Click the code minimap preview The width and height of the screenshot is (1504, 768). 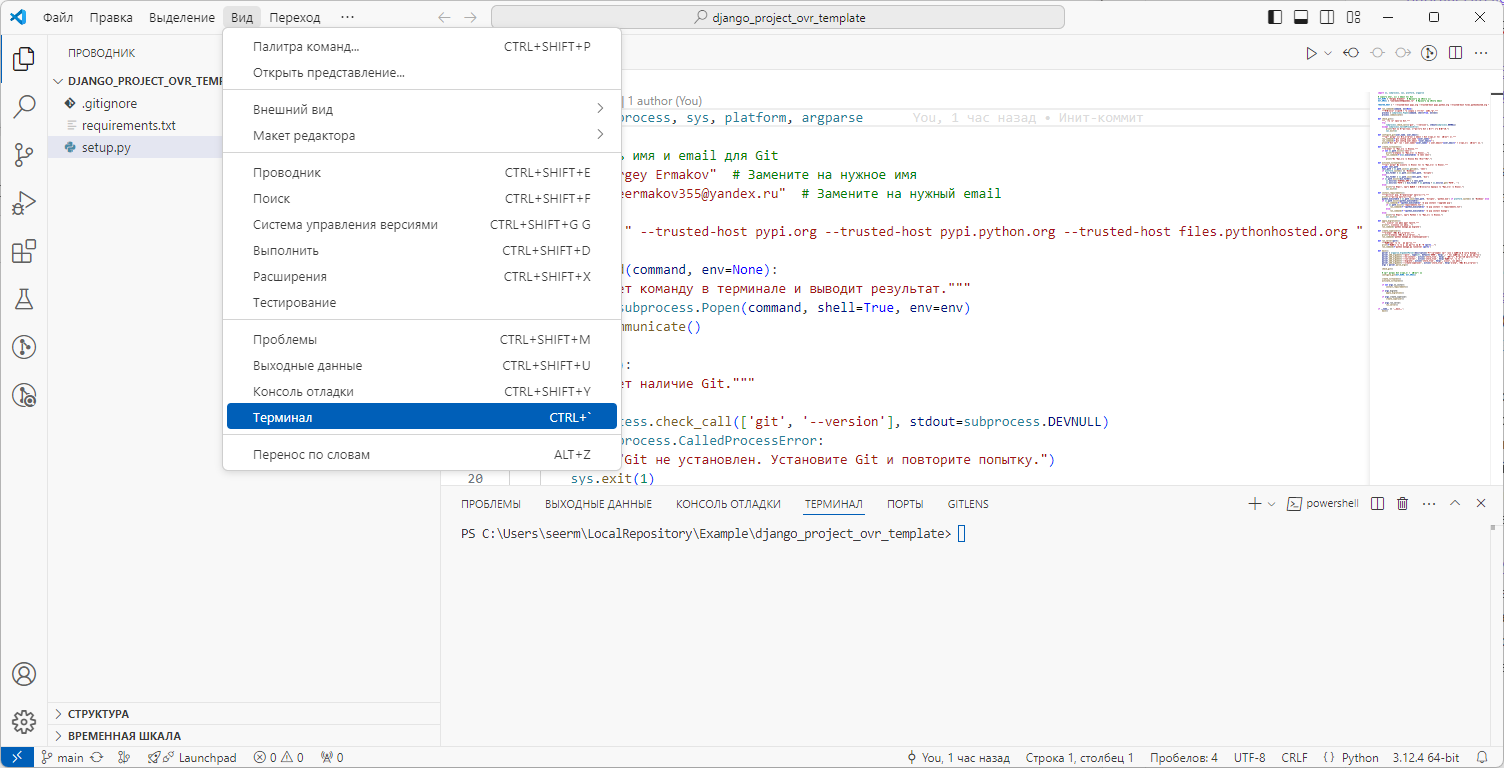(1432, 200)
